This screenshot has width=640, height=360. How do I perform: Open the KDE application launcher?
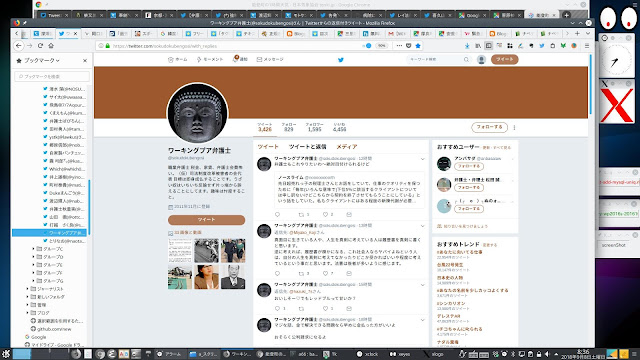[5, 354]
